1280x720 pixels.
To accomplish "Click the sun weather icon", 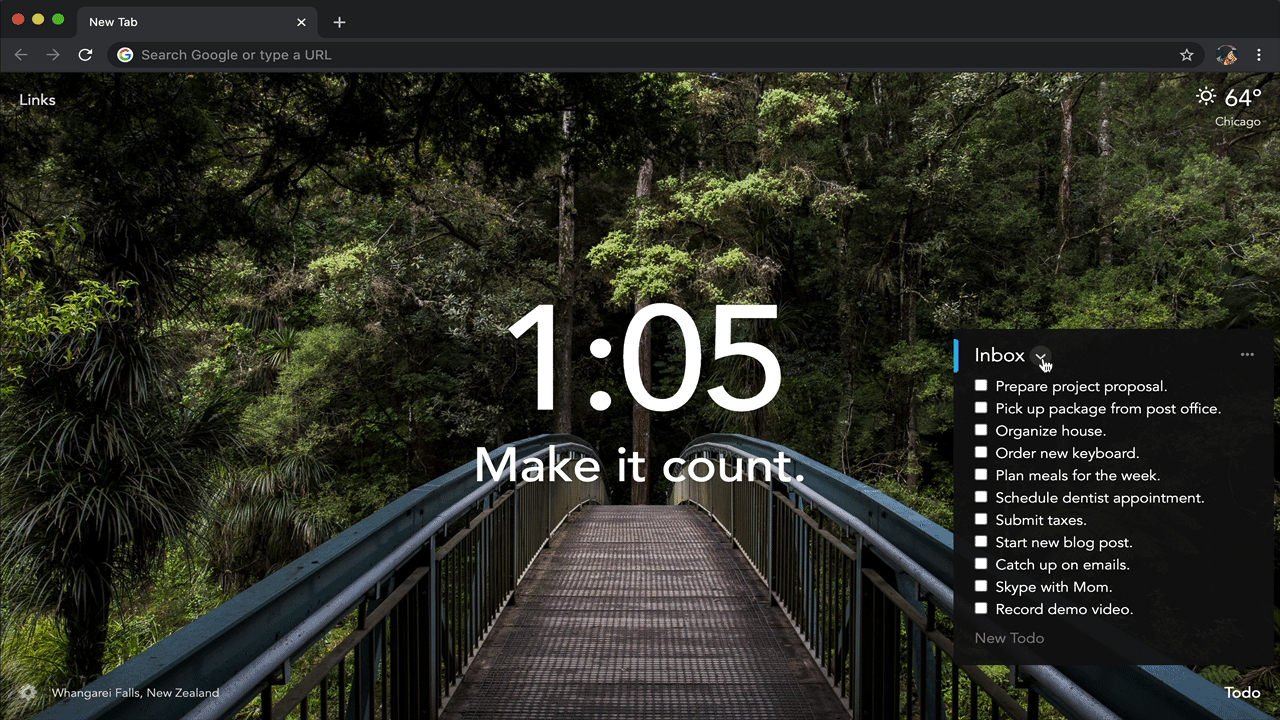I will (x=1207, y=96).
